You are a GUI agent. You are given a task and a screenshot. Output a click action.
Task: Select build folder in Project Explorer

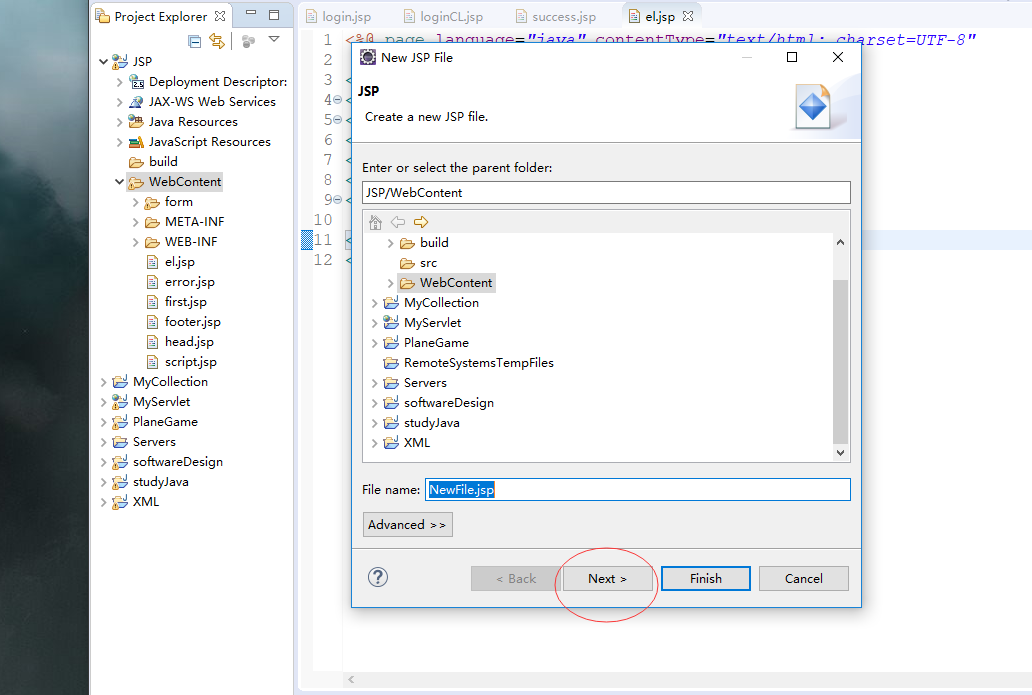click(x=163, y=162)
